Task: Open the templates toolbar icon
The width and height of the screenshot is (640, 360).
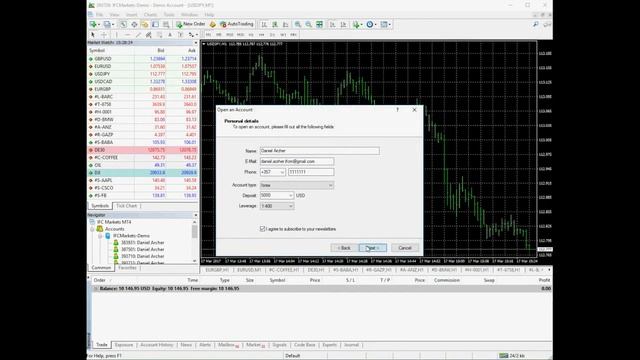Action: [385, 24]
